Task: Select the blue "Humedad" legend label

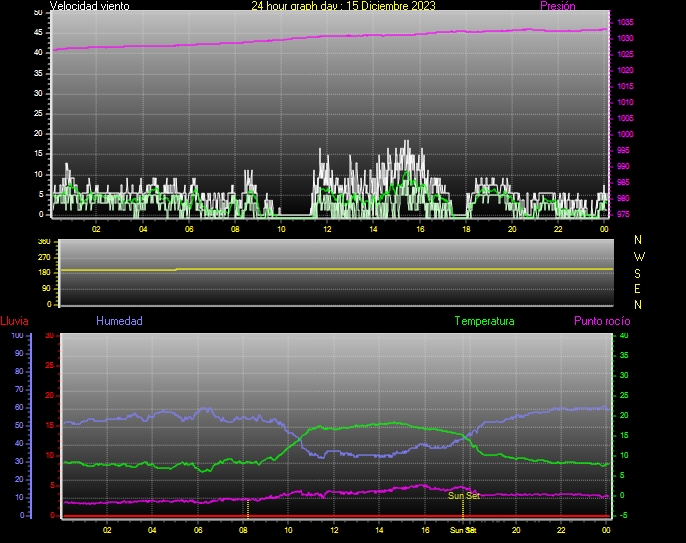Action: coord(119,321)
